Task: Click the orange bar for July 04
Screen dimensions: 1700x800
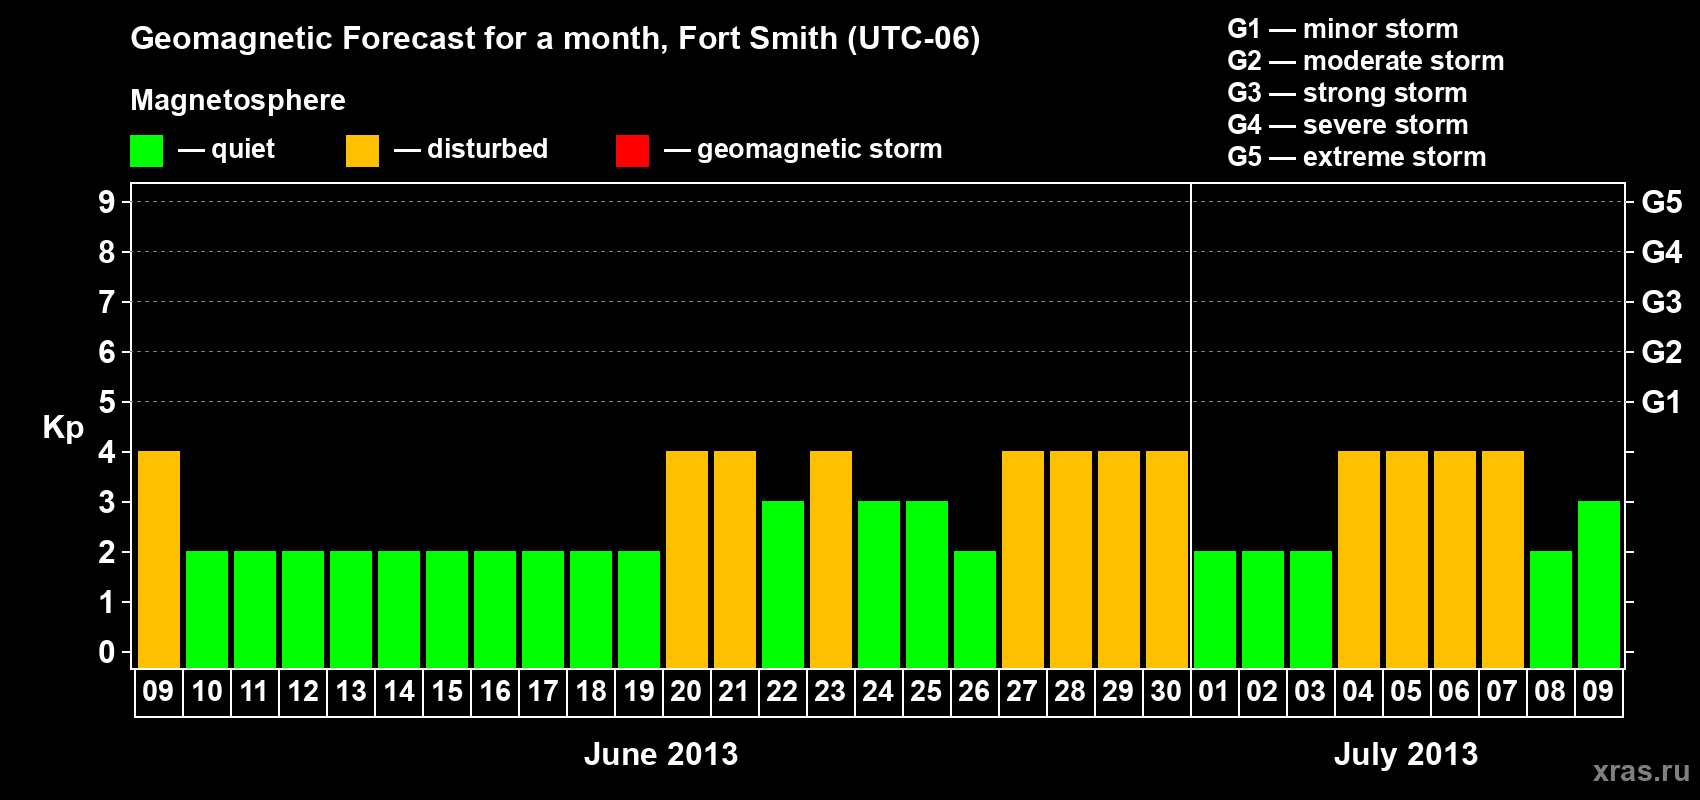Action: [1359, 560]
